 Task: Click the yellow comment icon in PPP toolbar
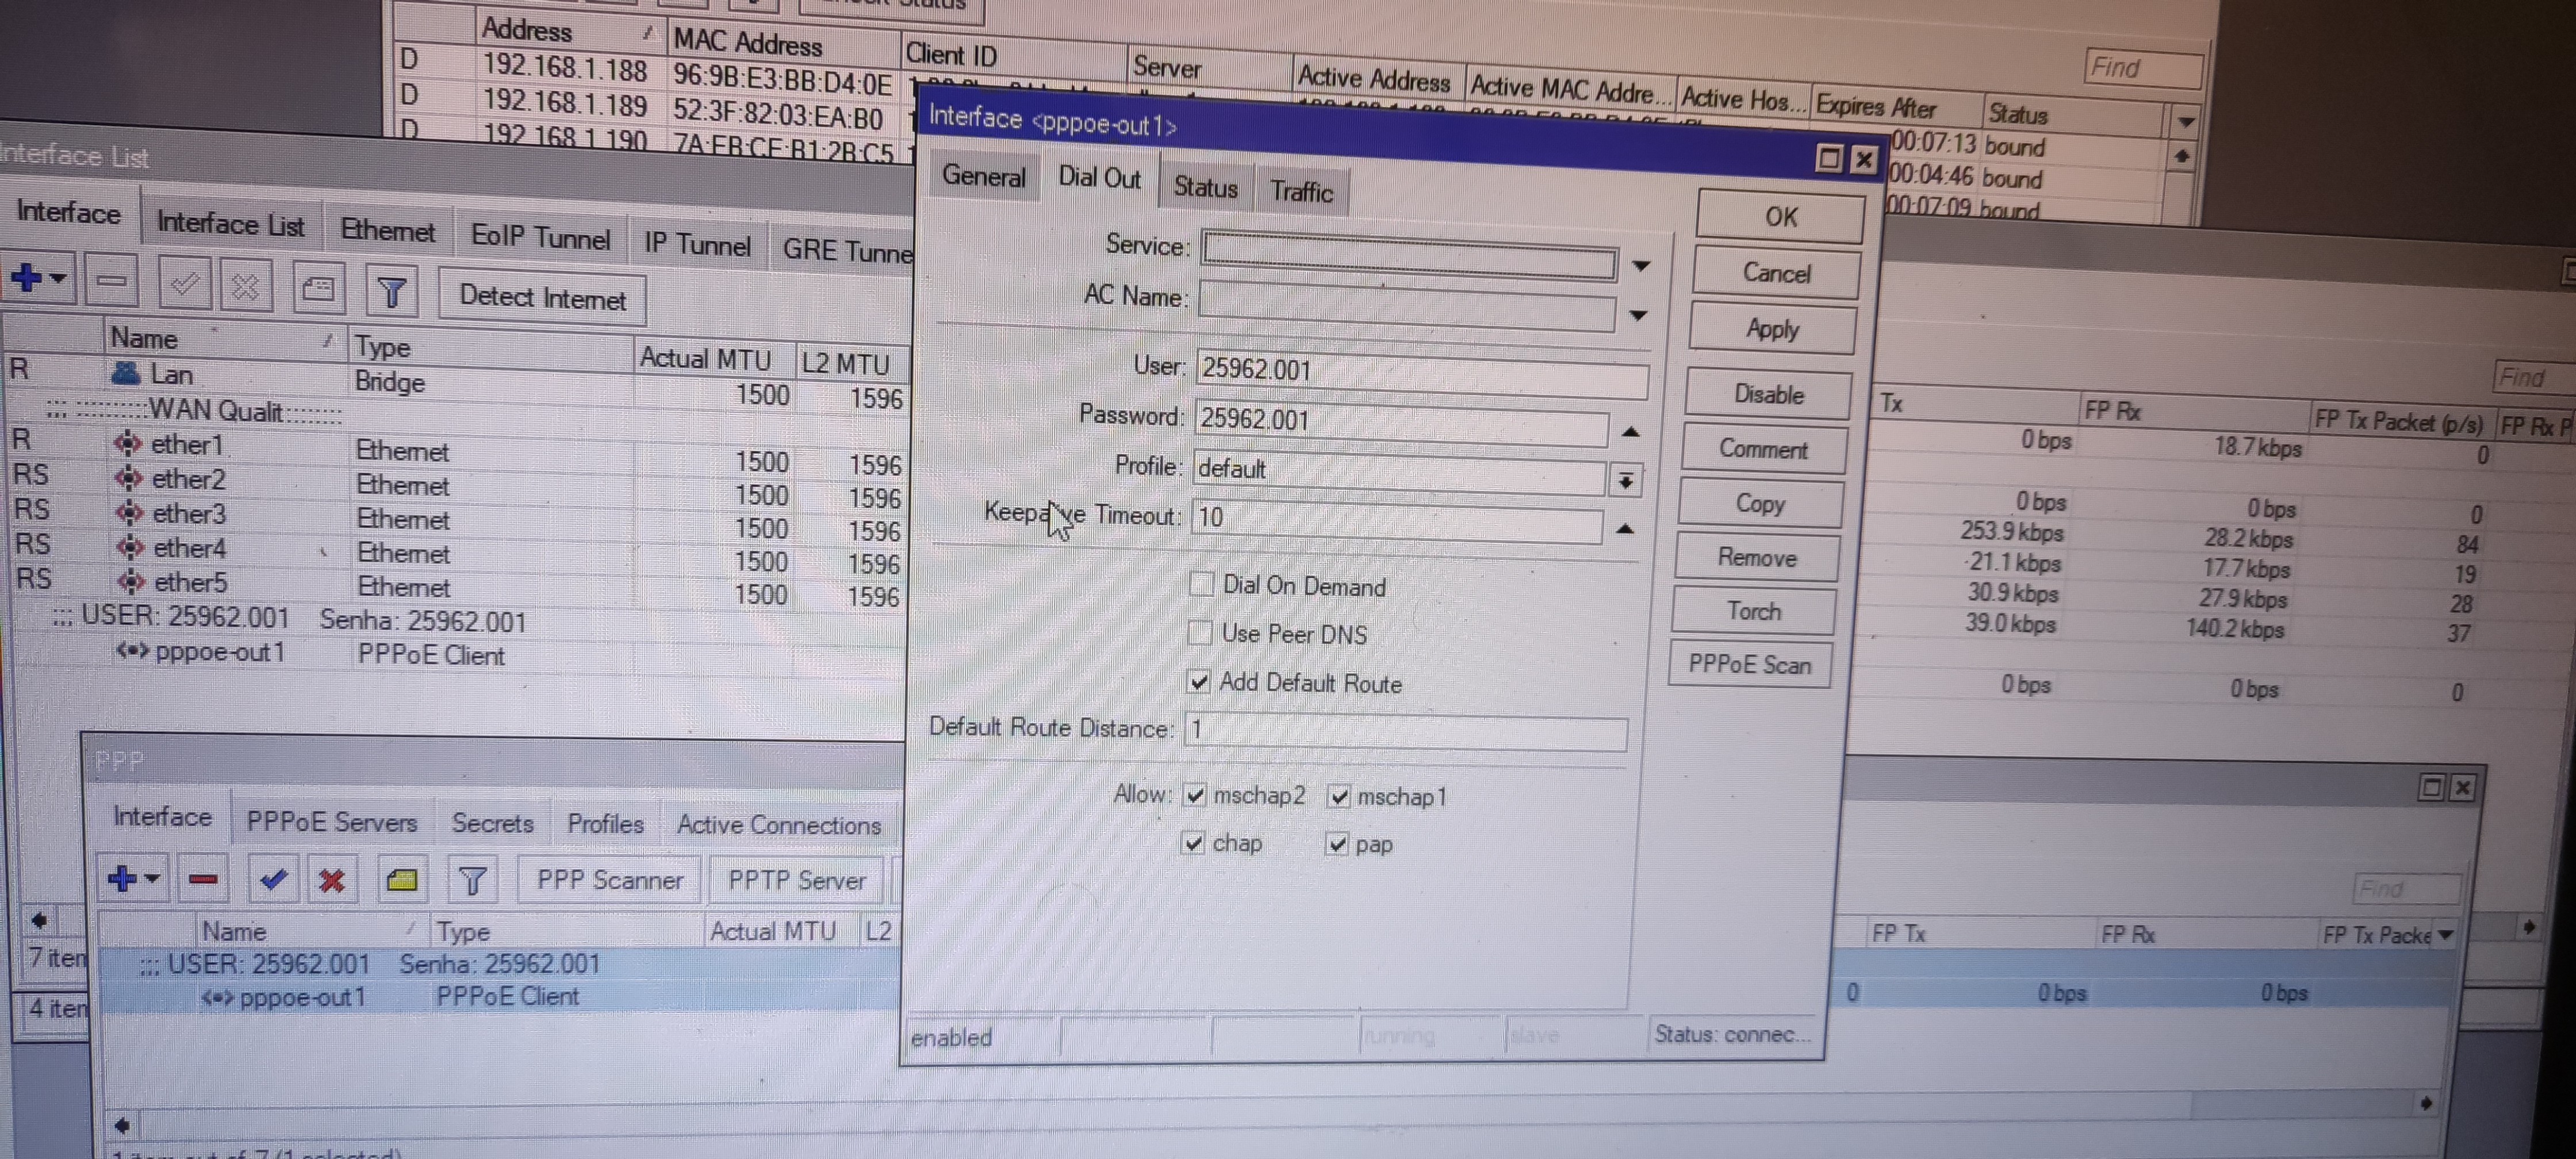coord(402,880)
